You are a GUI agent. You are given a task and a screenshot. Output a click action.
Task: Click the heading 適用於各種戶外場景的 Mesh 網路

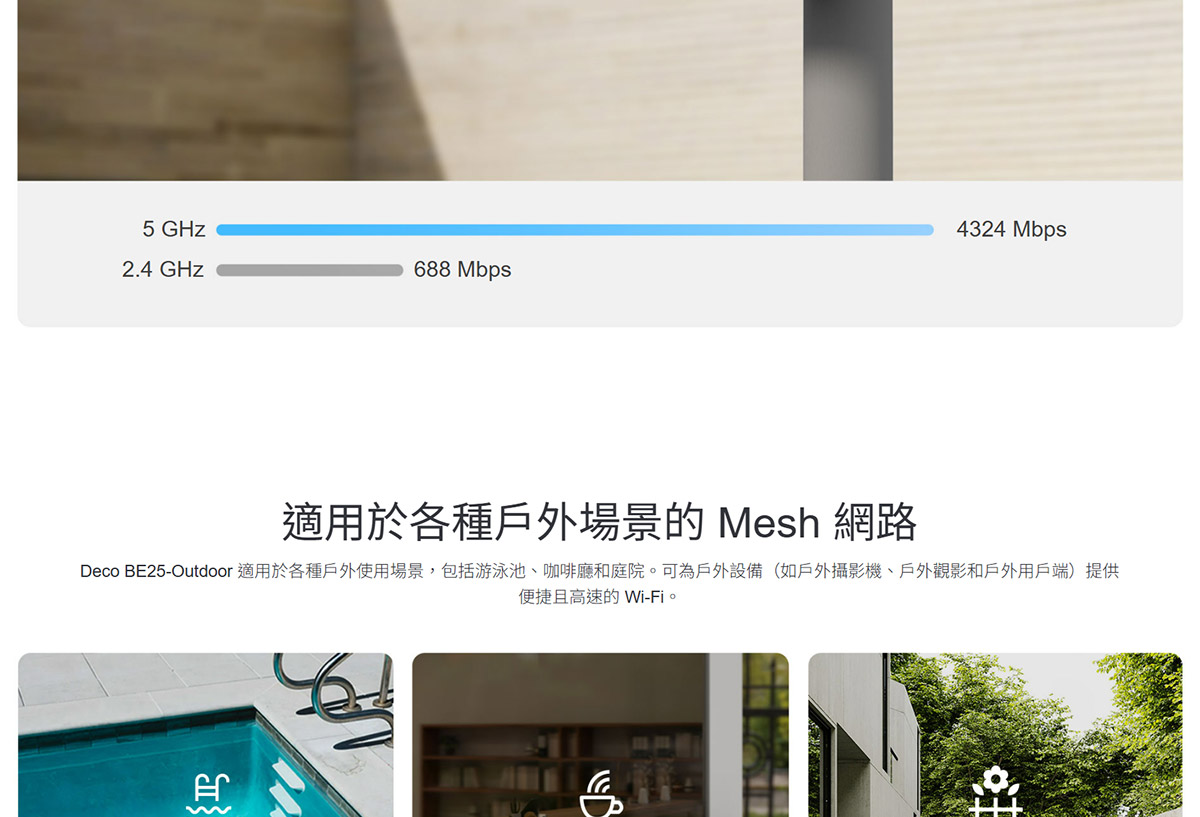tap(600, 522)
